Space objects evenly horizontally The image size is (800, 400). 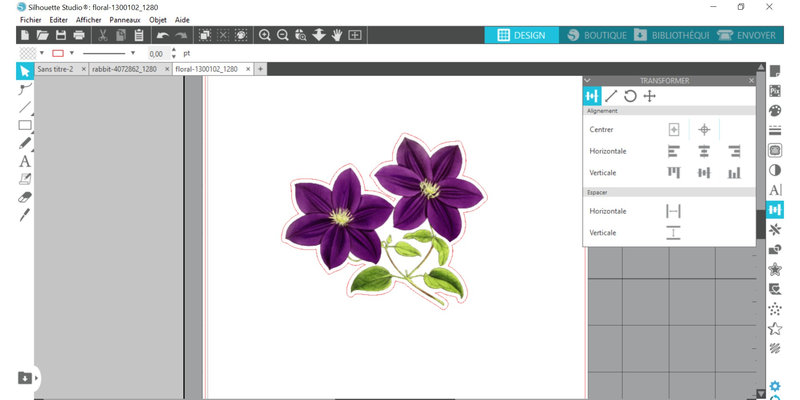click(674, 211)
